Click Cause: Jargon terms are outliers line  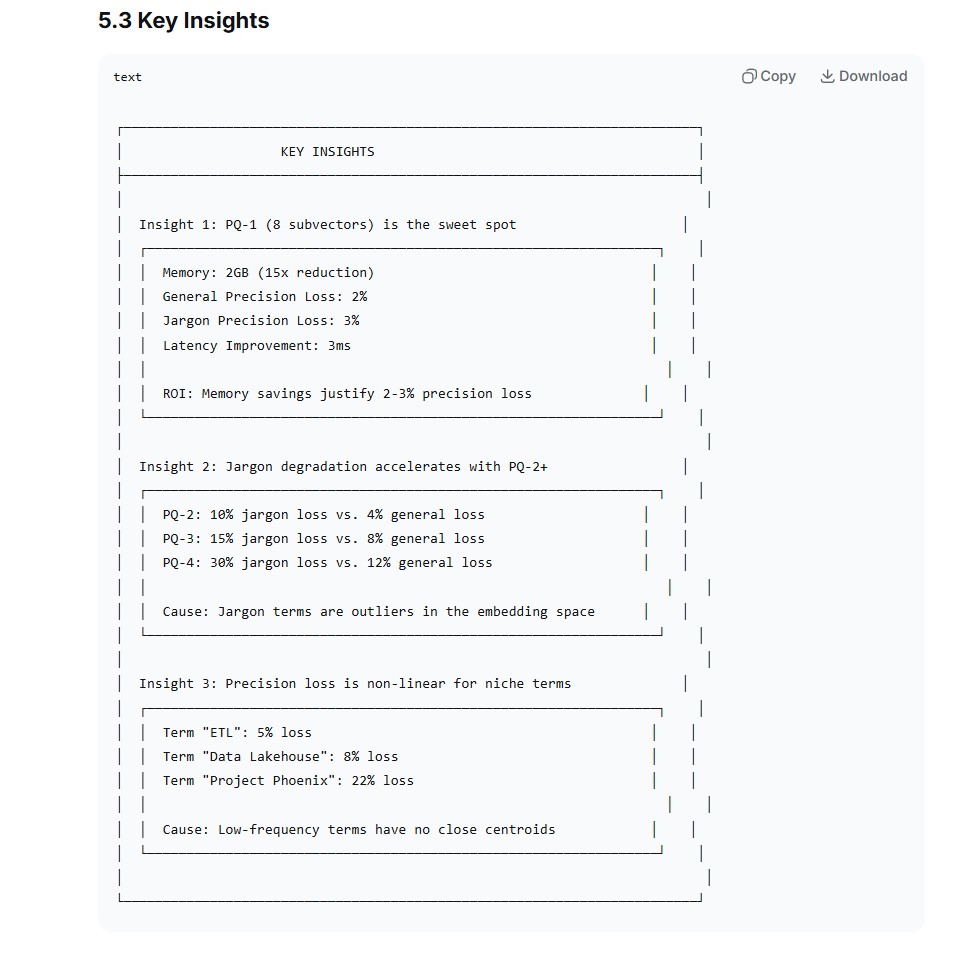tap(378, 612)
